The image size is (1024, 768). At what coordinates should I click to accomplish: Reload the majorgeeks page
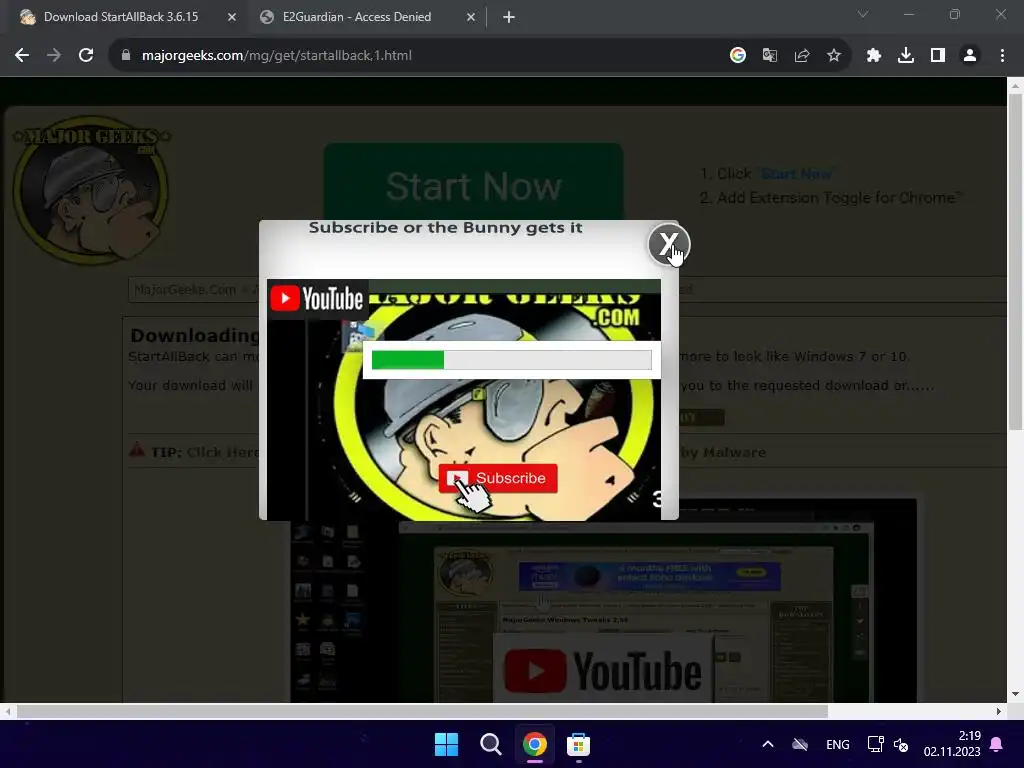(x=86, y=56)
